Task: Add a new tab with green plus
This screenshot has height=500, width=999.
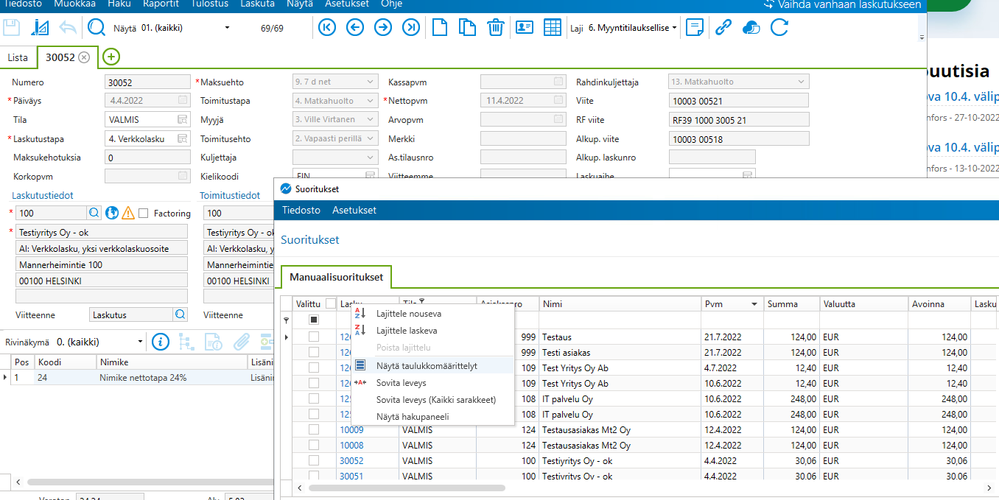Action: [111, 57]
